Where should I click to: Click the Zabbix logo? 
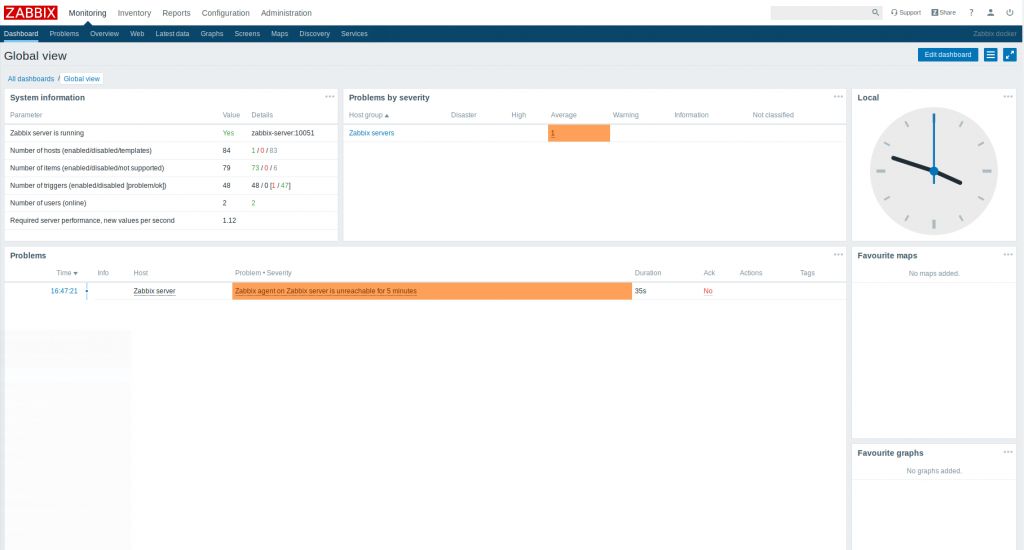[x=31, y=12]
